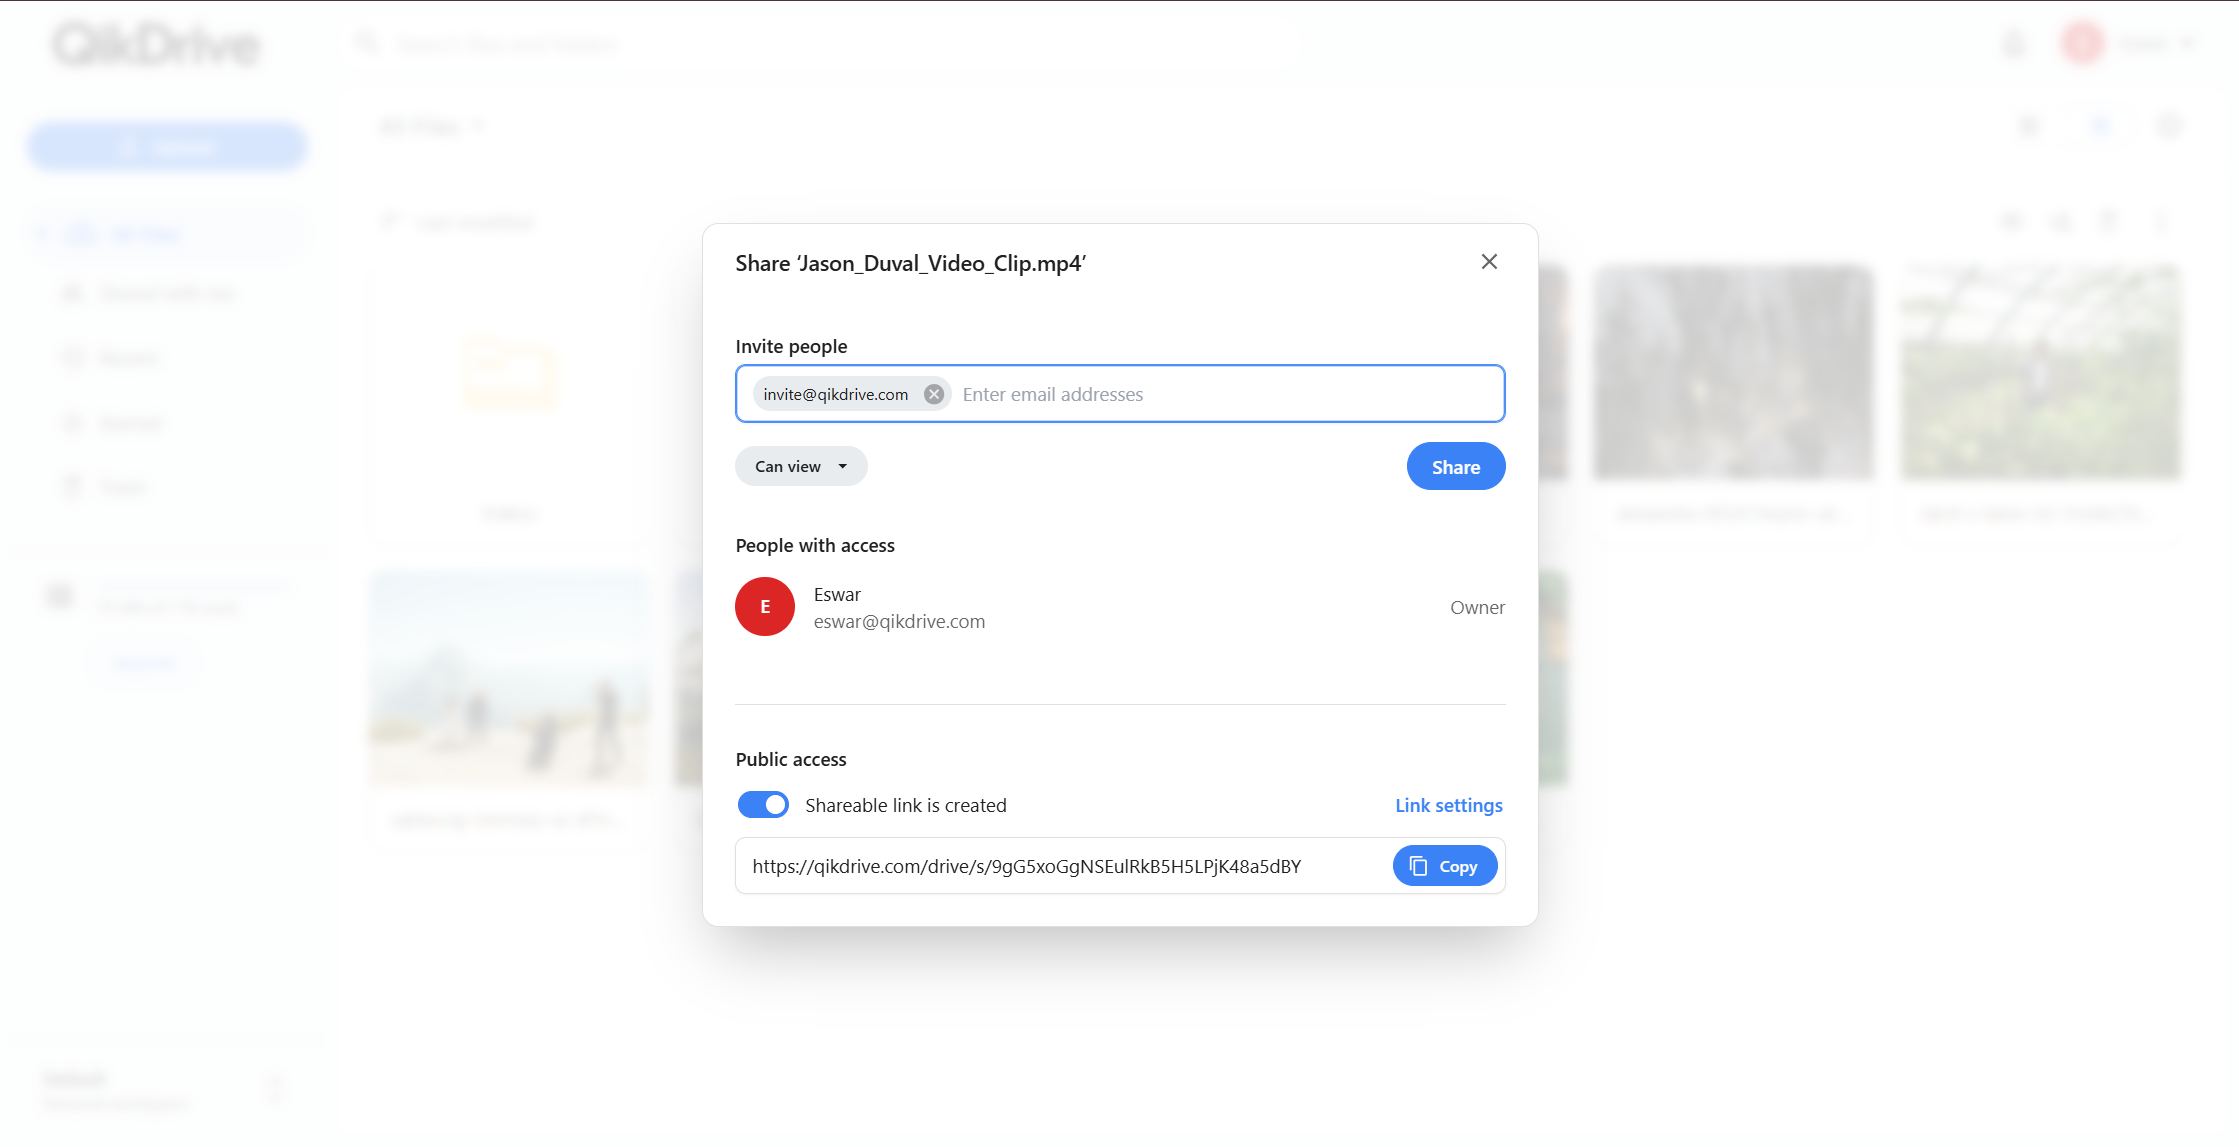2239x1147 pixels.
Task: Click the blurred blue Upload button
Action: [x=167, y=148]
